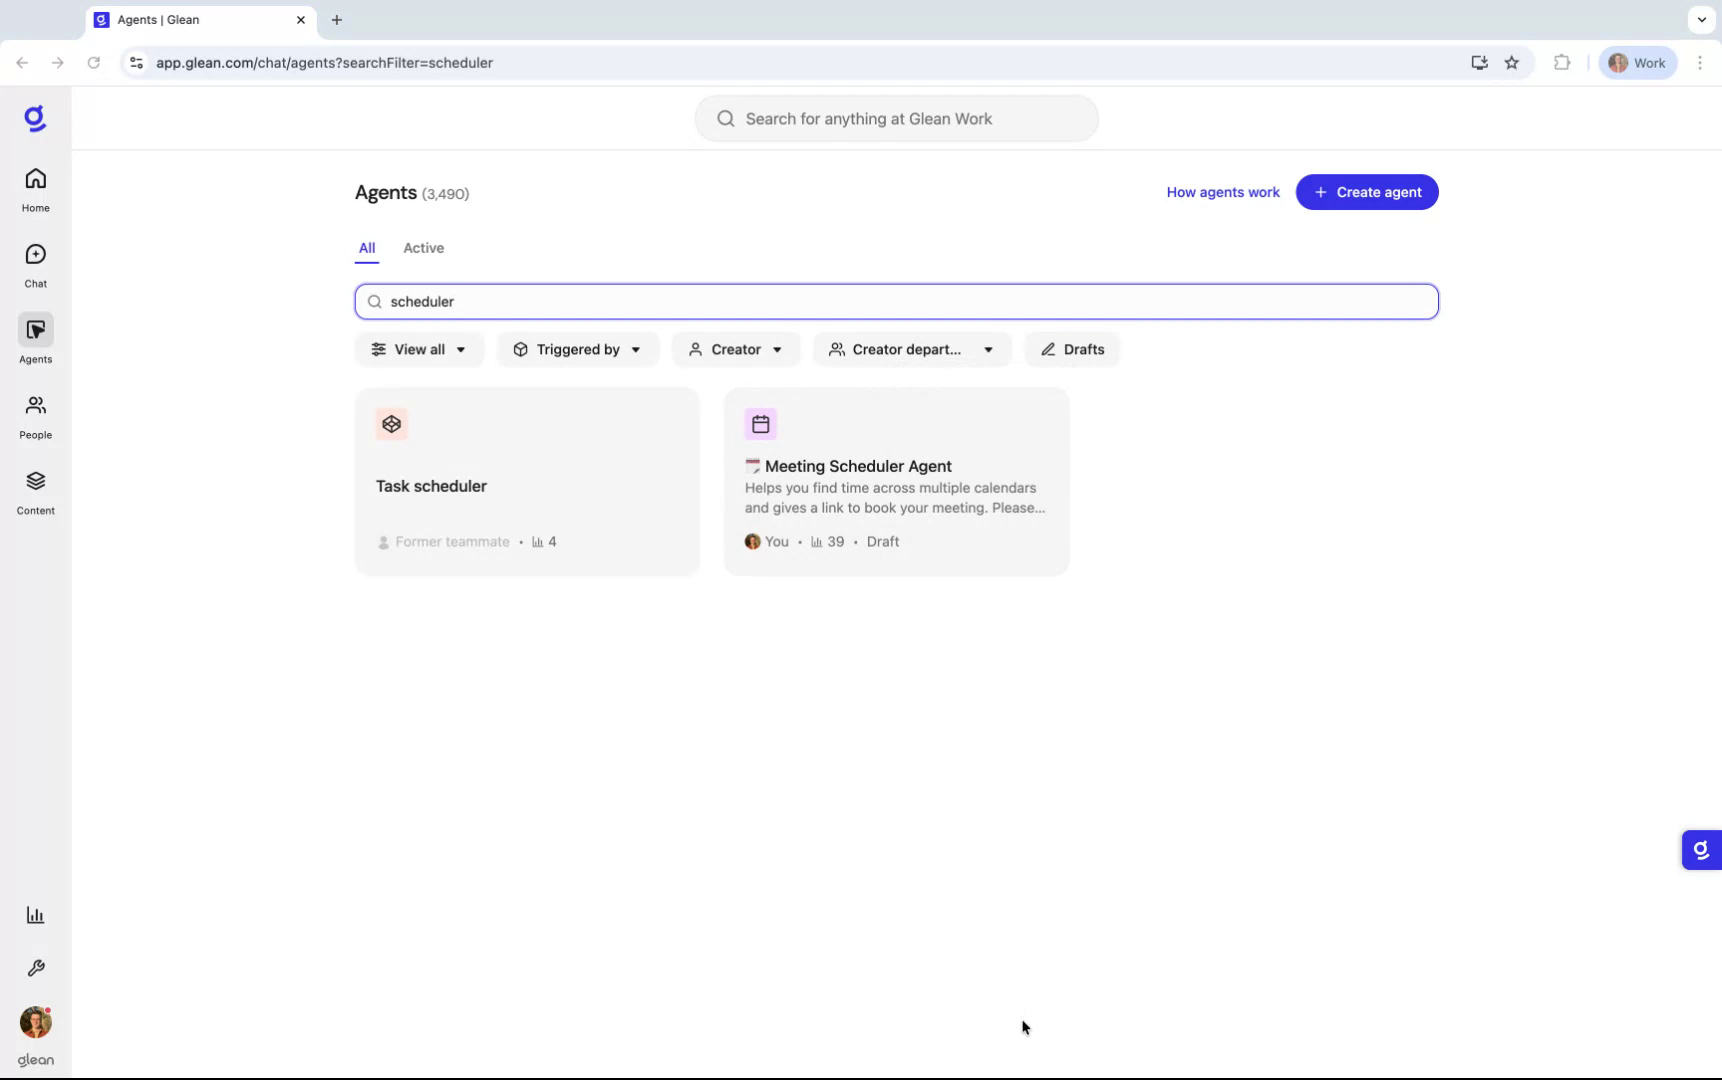1722x1080 pixels.
Task: Expand the Creator department filter
Action: tap(911, 349)
